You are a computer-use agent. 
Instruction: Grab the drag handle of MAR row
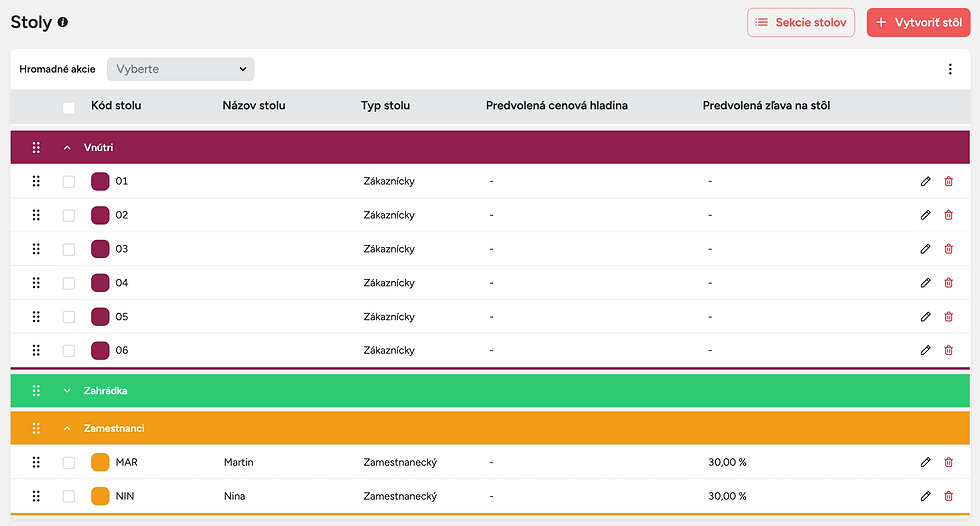[36, 462]
